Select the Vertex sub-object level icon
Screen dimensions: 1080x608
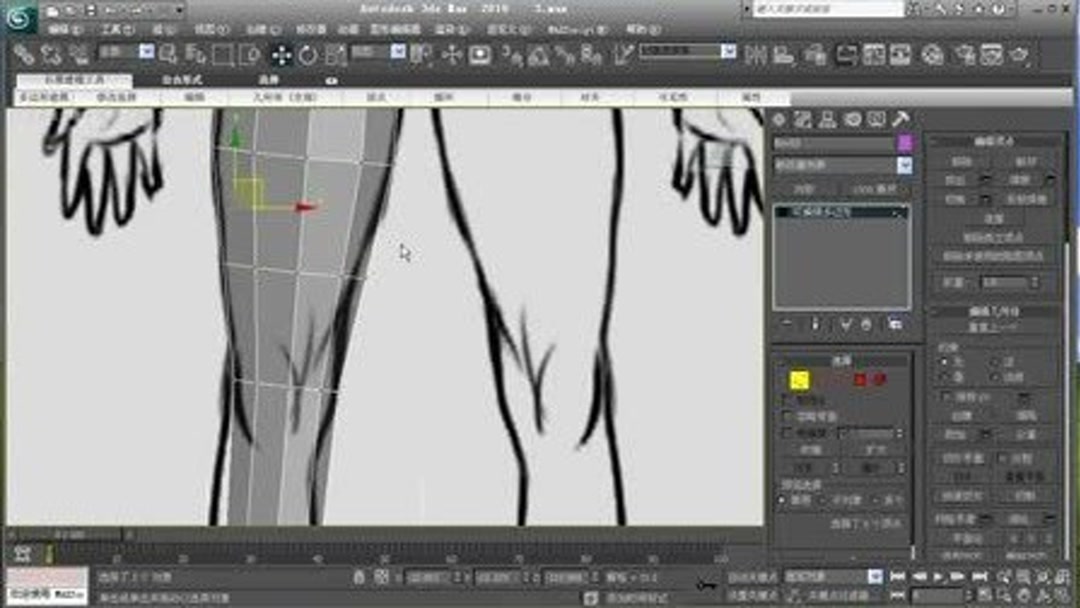[800, 378]
